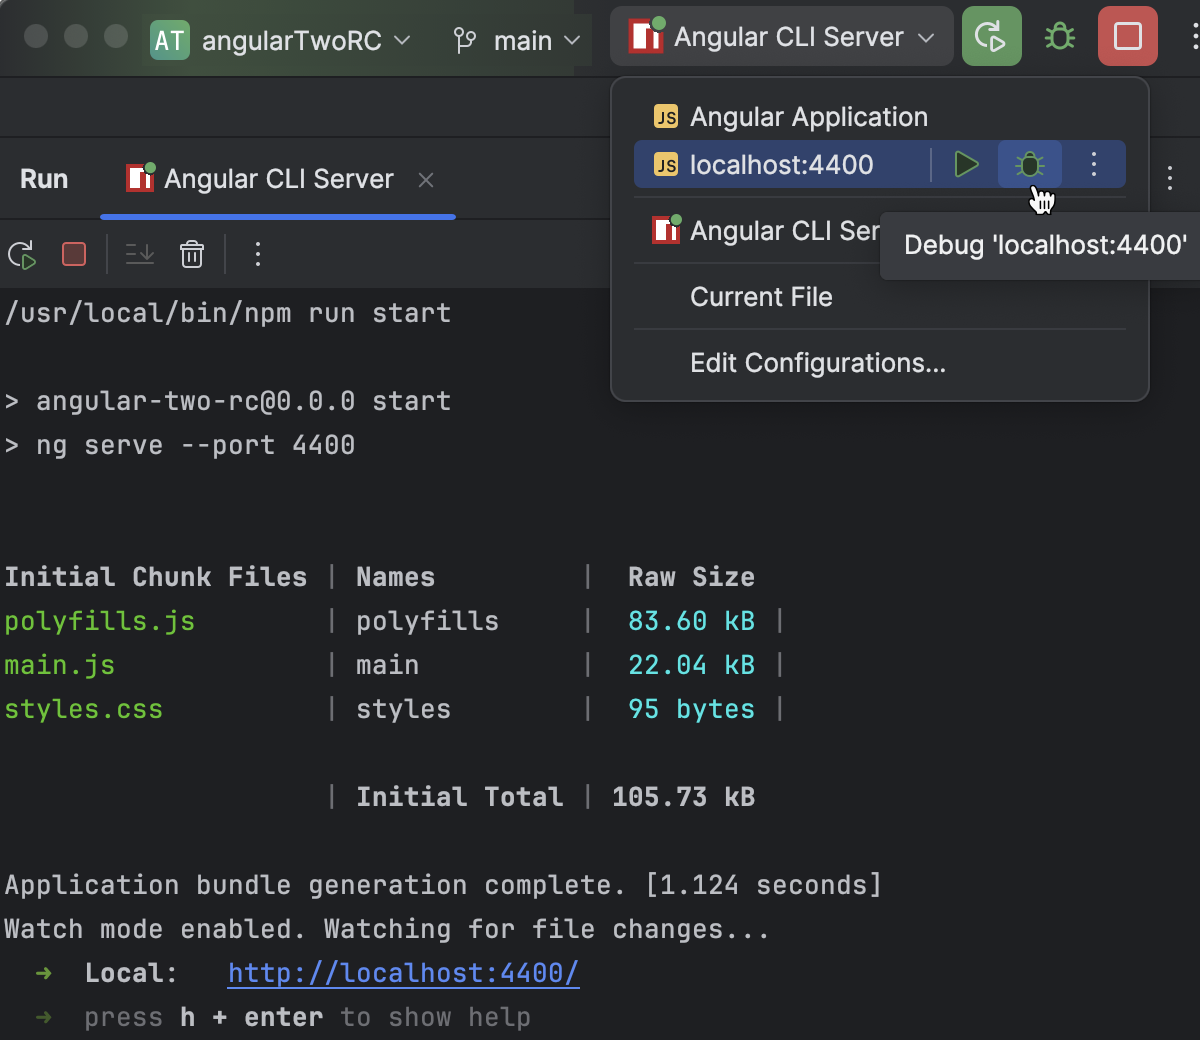Open the kebab menu next to localhost:4400
The width and height of the screenshot is (1200, 1040).
point(1093,164)
